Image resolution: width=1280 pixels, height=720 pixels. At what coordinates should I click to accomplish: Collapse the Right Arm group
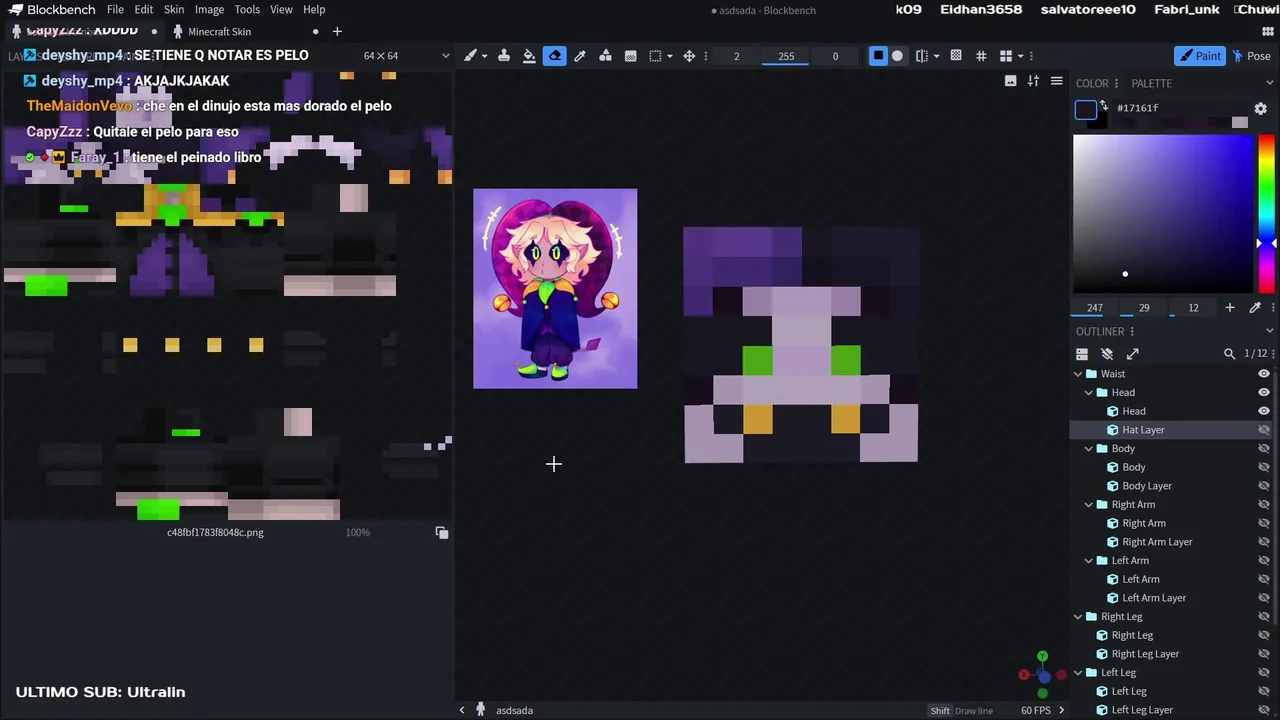1089,505
